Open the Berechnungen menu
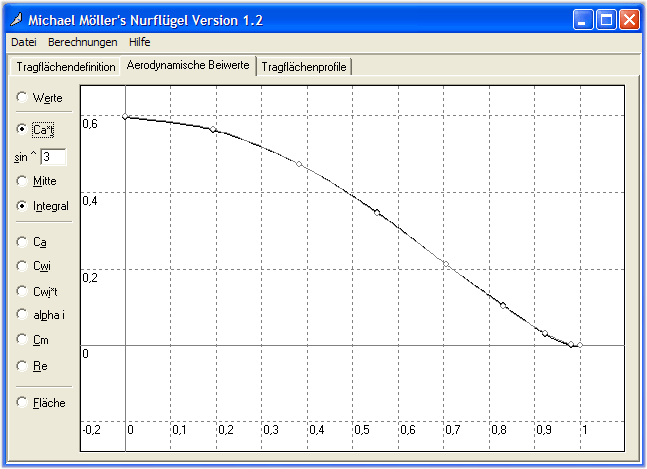 click(x=83, y=42)
